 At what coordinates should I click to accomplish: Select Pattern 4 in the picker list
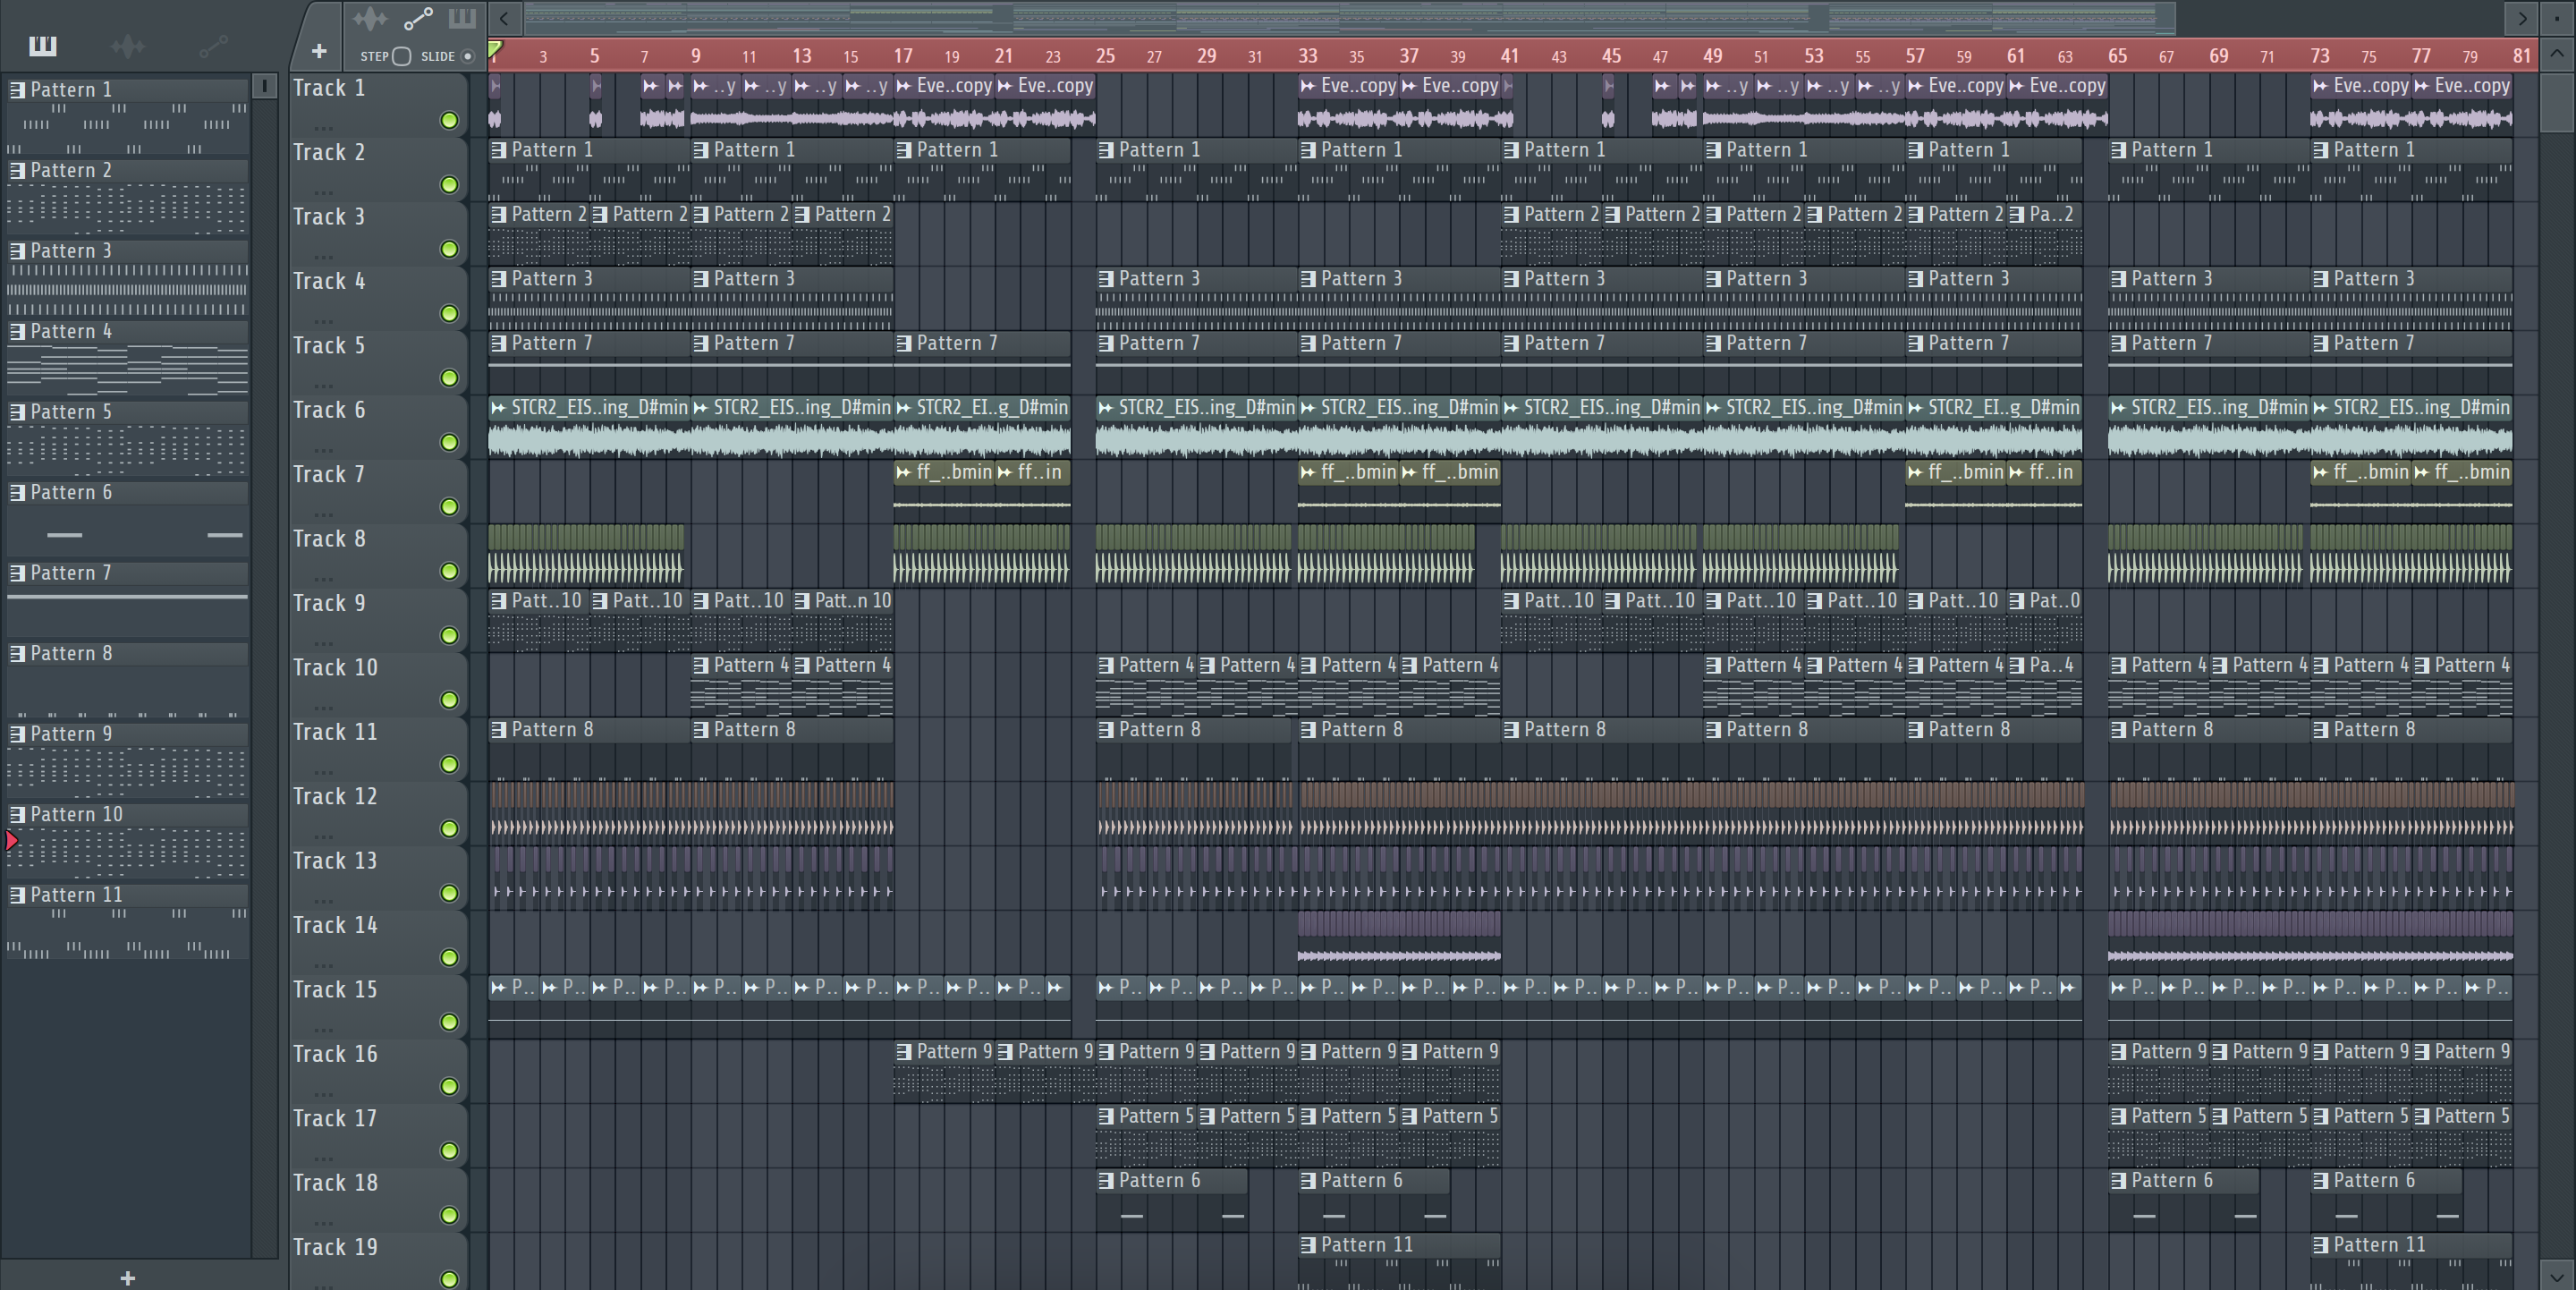[x=127, y=358]
